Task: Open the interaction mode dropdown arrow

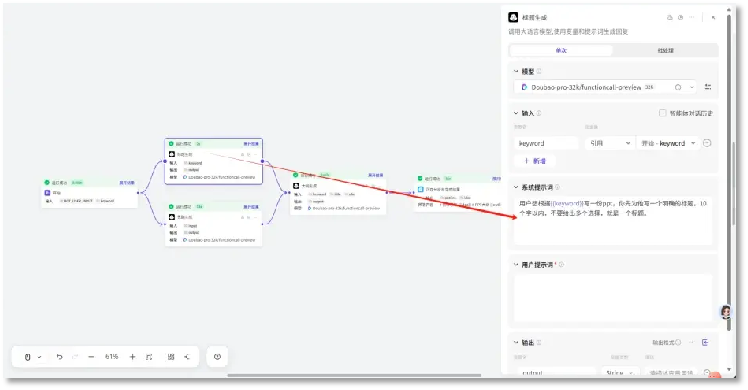Action: tap(40, 357)
